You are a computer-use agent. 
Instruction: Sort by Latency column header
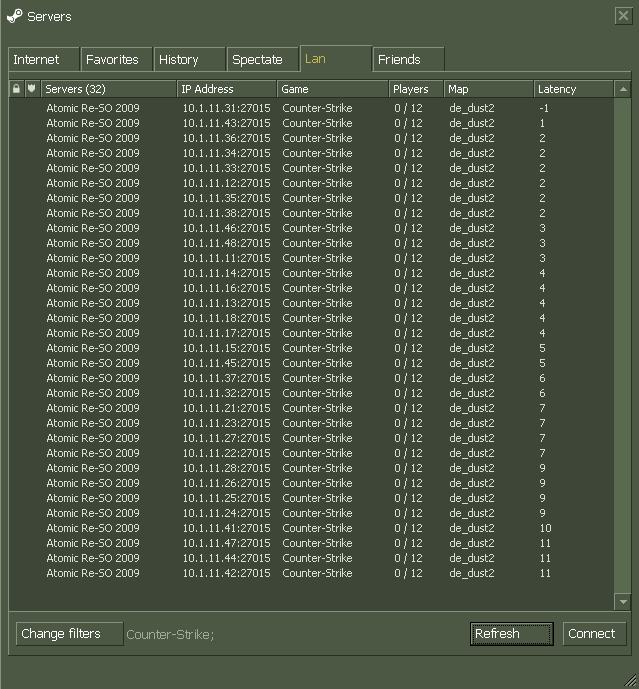pos(574,89)
